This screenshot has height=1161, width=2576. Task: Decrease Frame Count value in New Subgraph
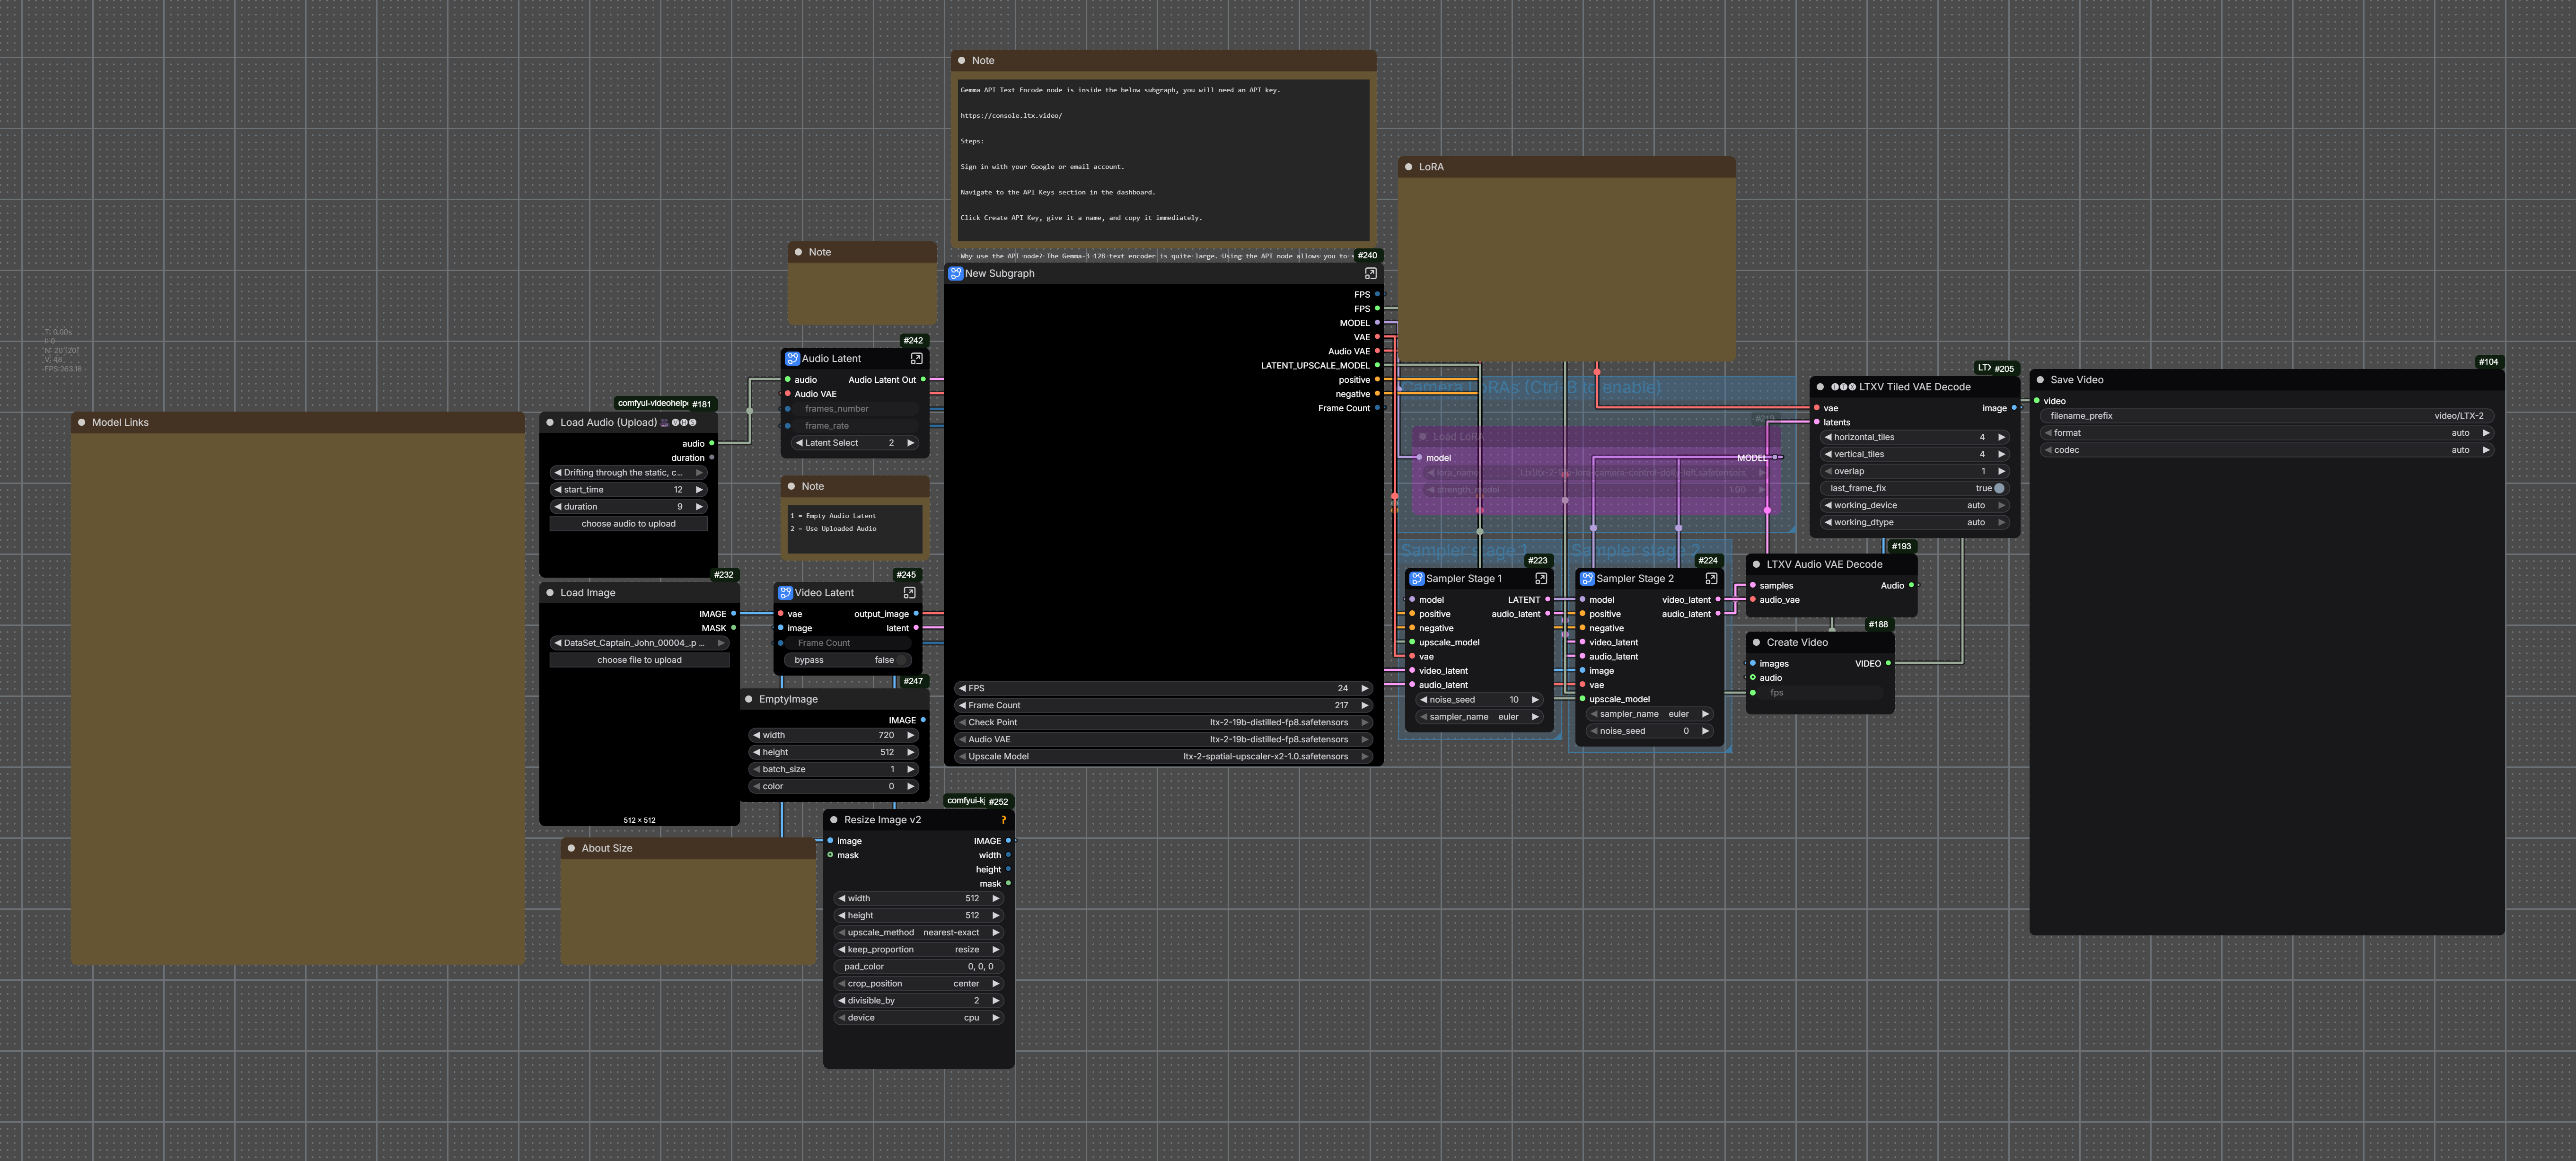[x=962, y=705]
